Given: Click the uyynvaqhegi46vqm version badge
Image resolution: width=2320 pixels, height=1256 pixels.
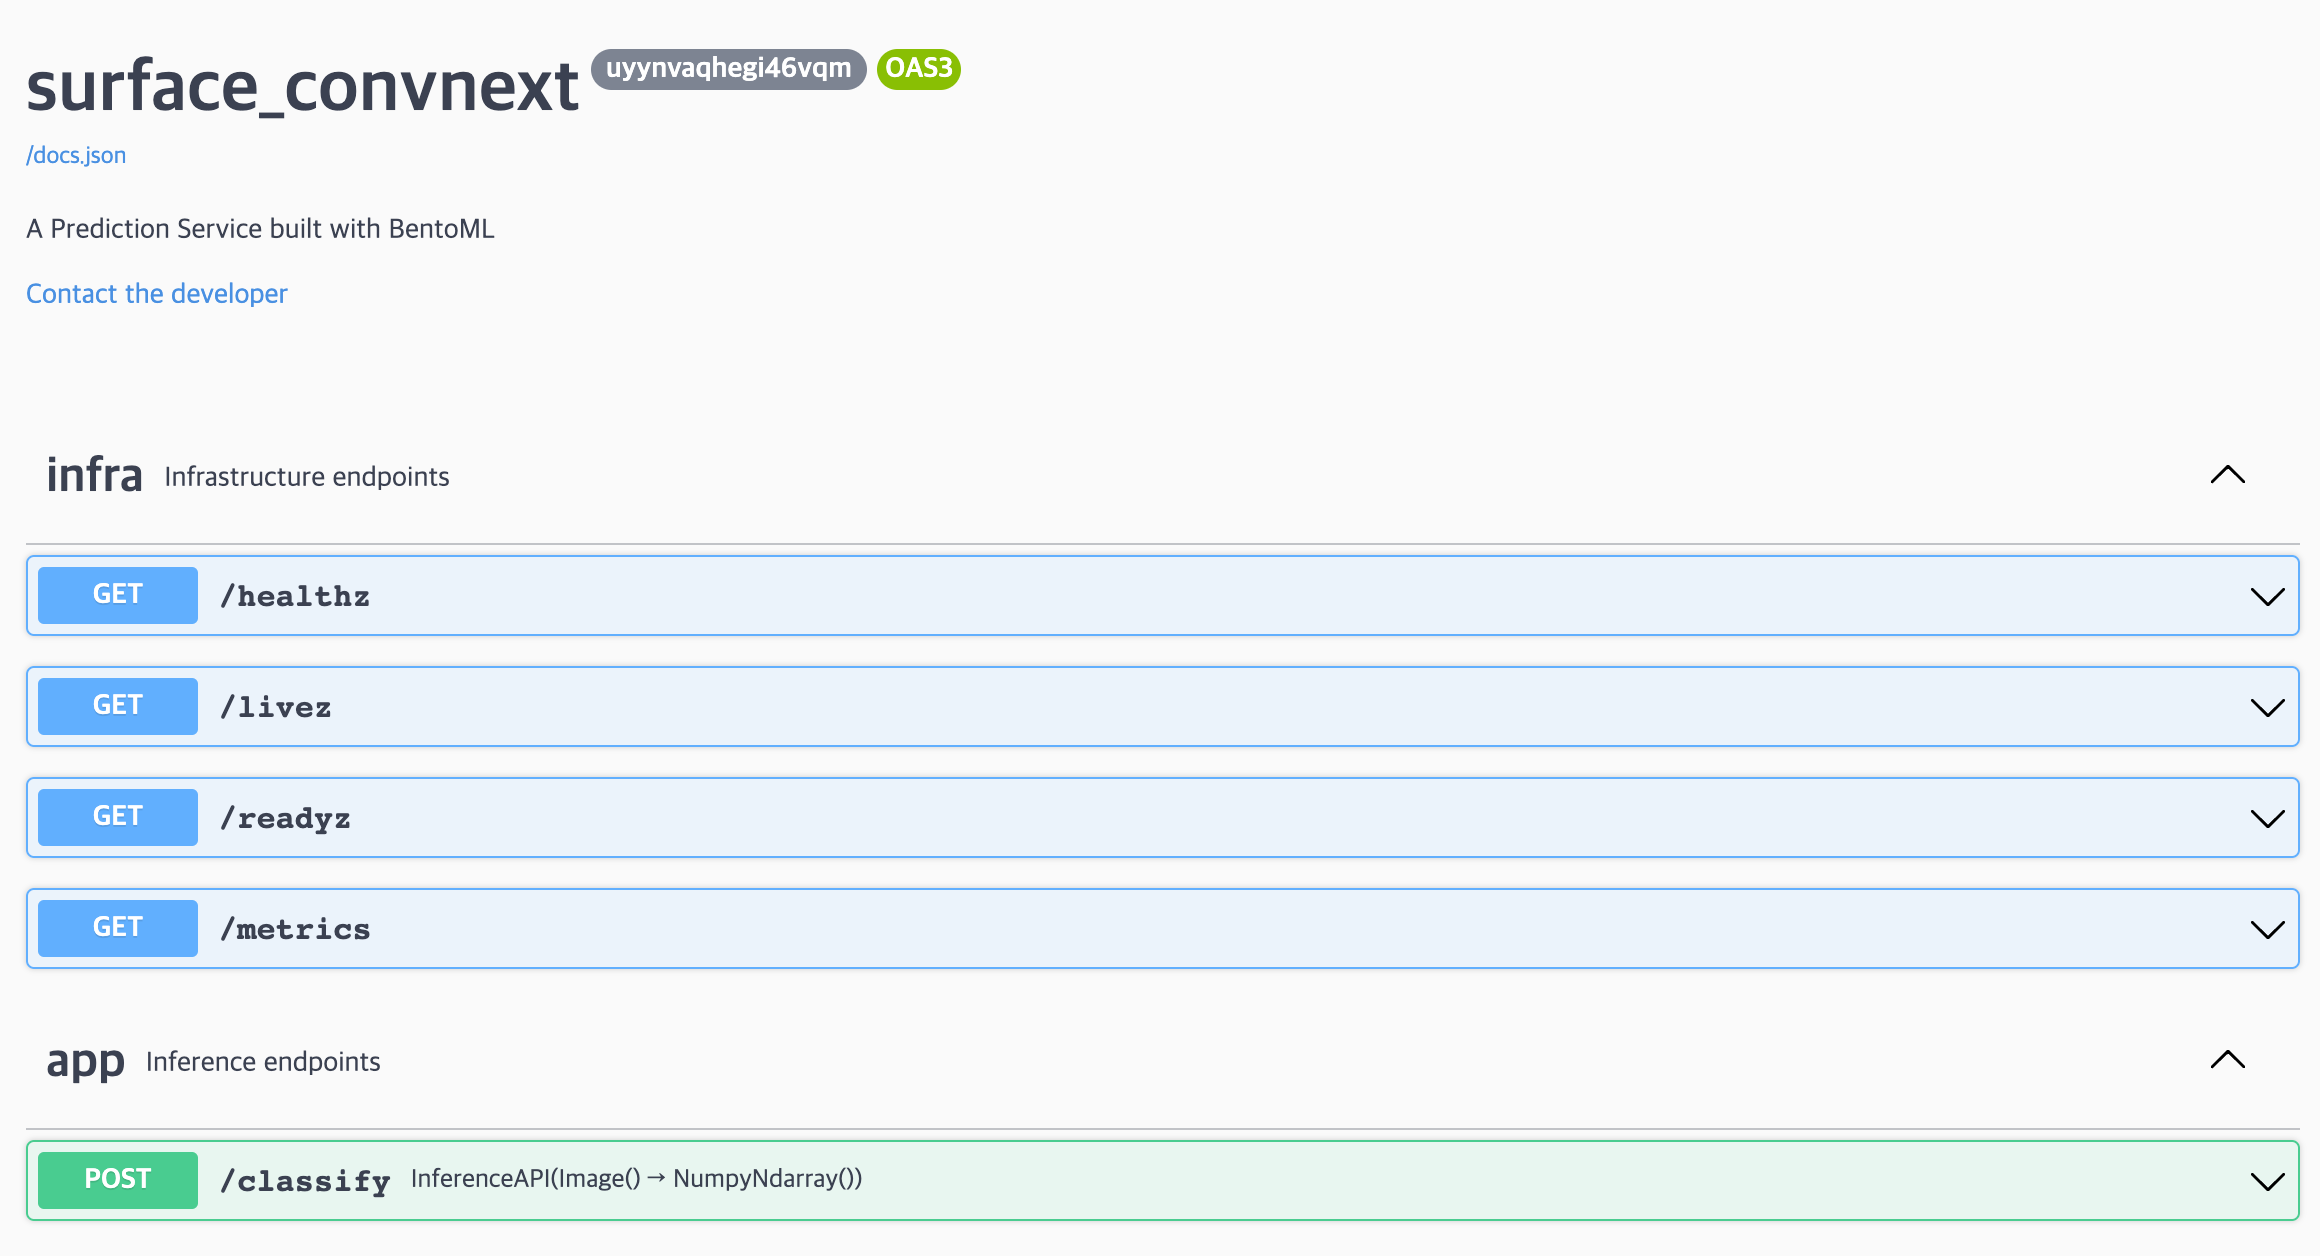Looking at the screenshot, I should click(728, 69).
